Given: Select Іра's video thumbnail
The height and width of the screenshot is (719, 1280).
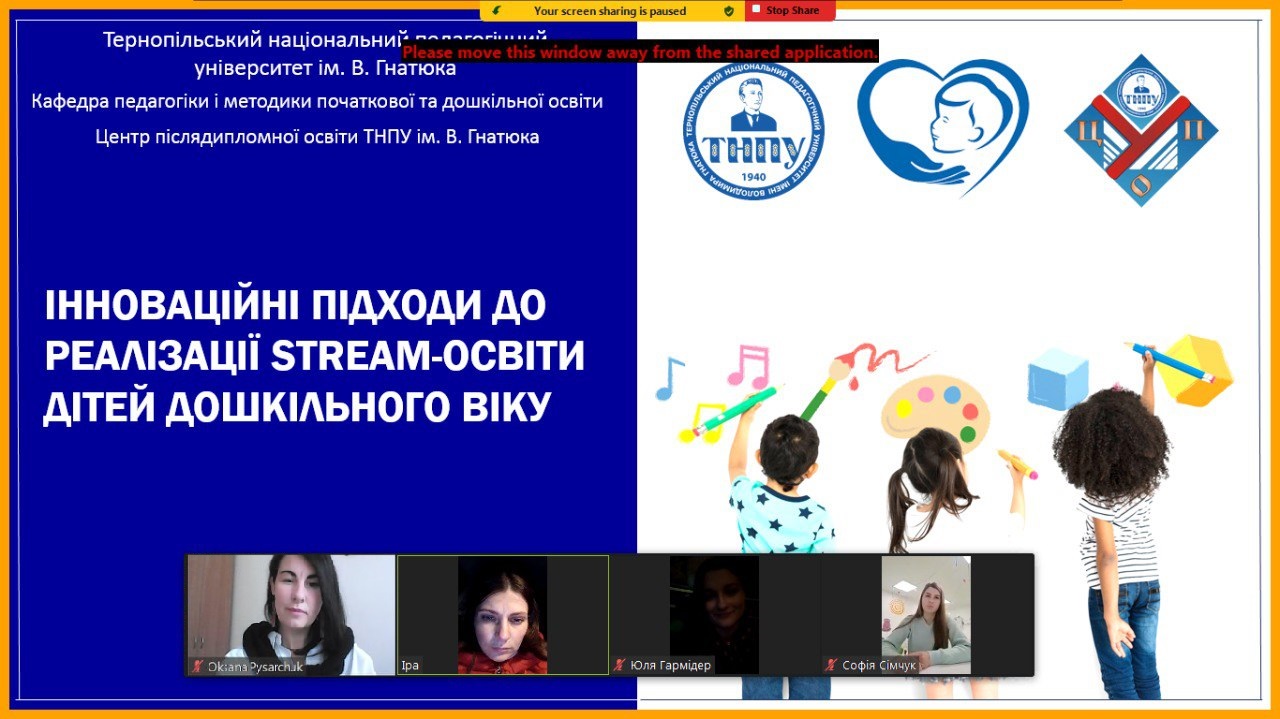Looking at the screenshot, I should click(x=505, y=615).
